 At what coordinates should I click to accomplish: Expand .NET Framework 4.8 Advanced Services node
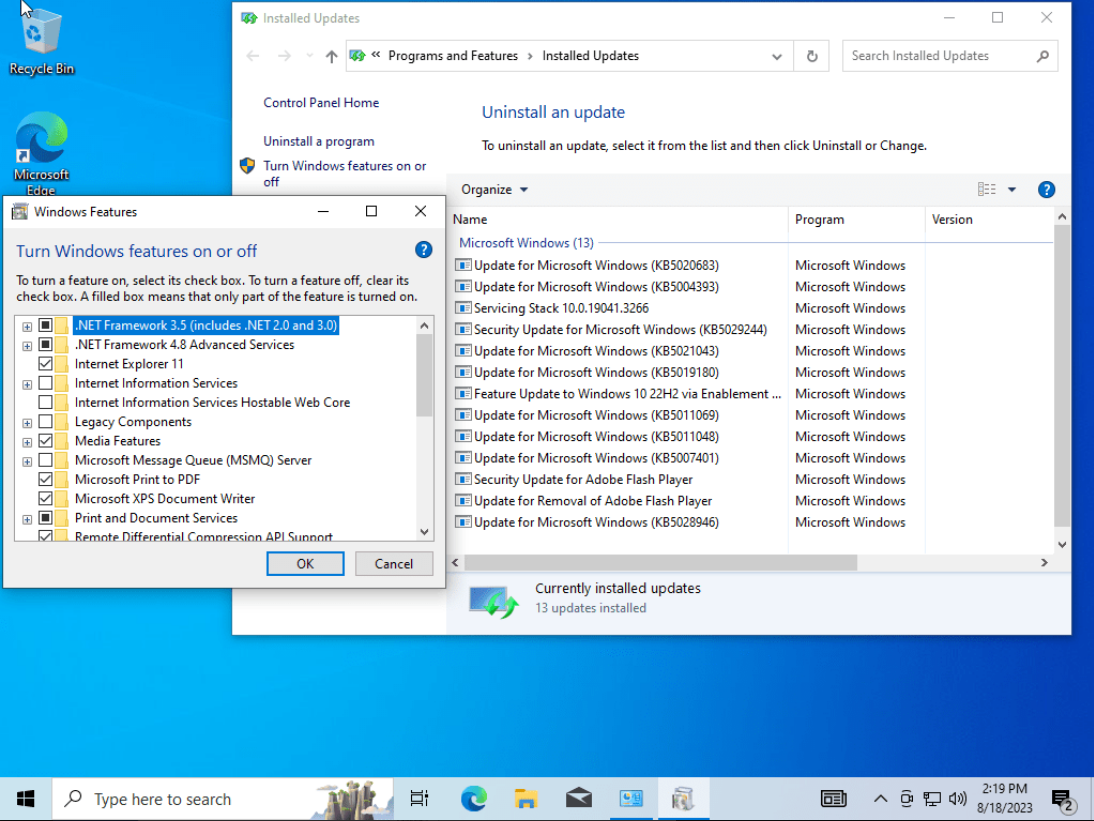pyautogui.click(x=27, y=346)
